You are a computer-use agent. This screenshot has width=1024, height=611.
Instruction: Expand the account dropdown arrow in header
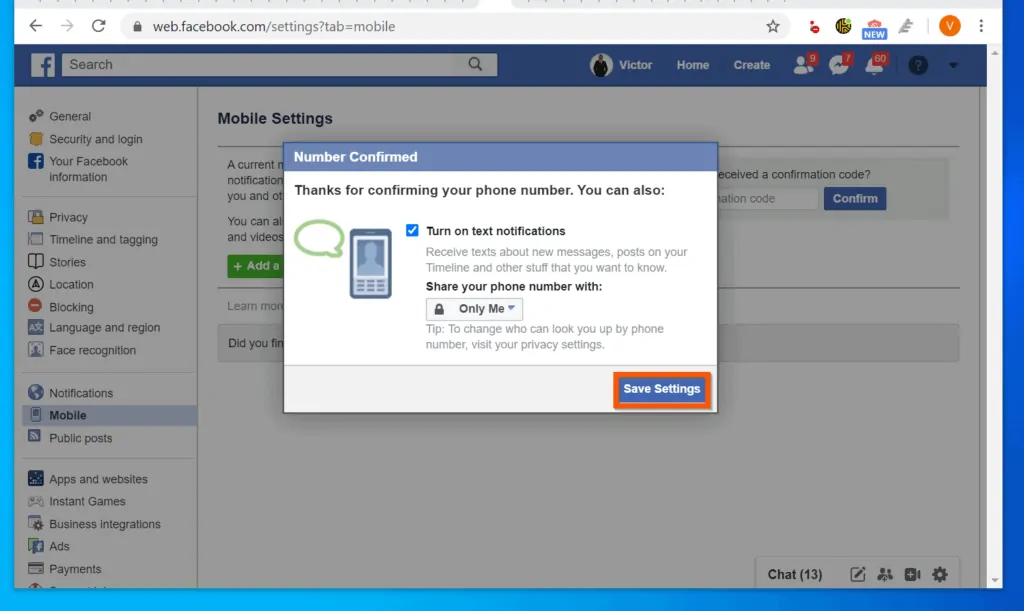tap(953, 65)
